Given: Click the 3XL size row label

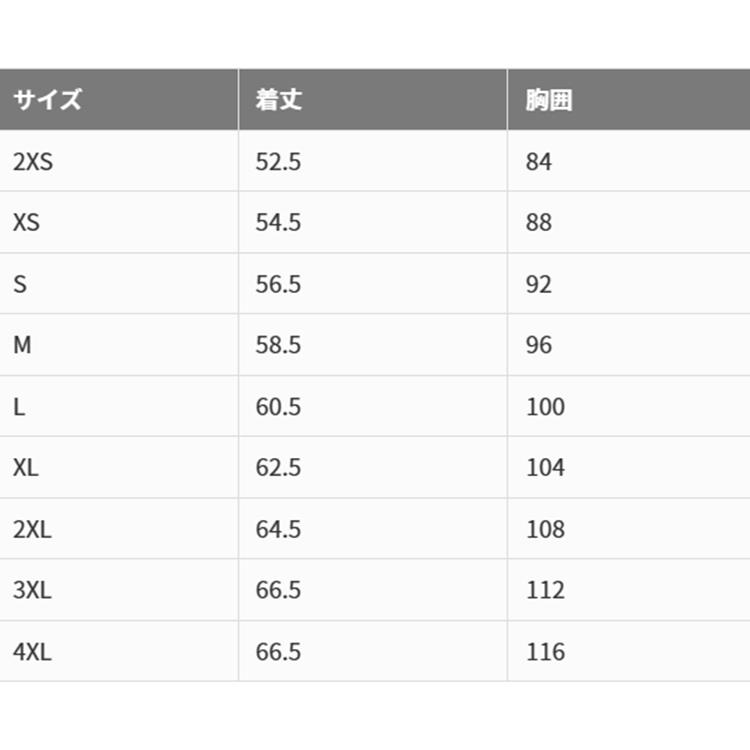Looking at the screenshot, I should (x=32, y=591).
